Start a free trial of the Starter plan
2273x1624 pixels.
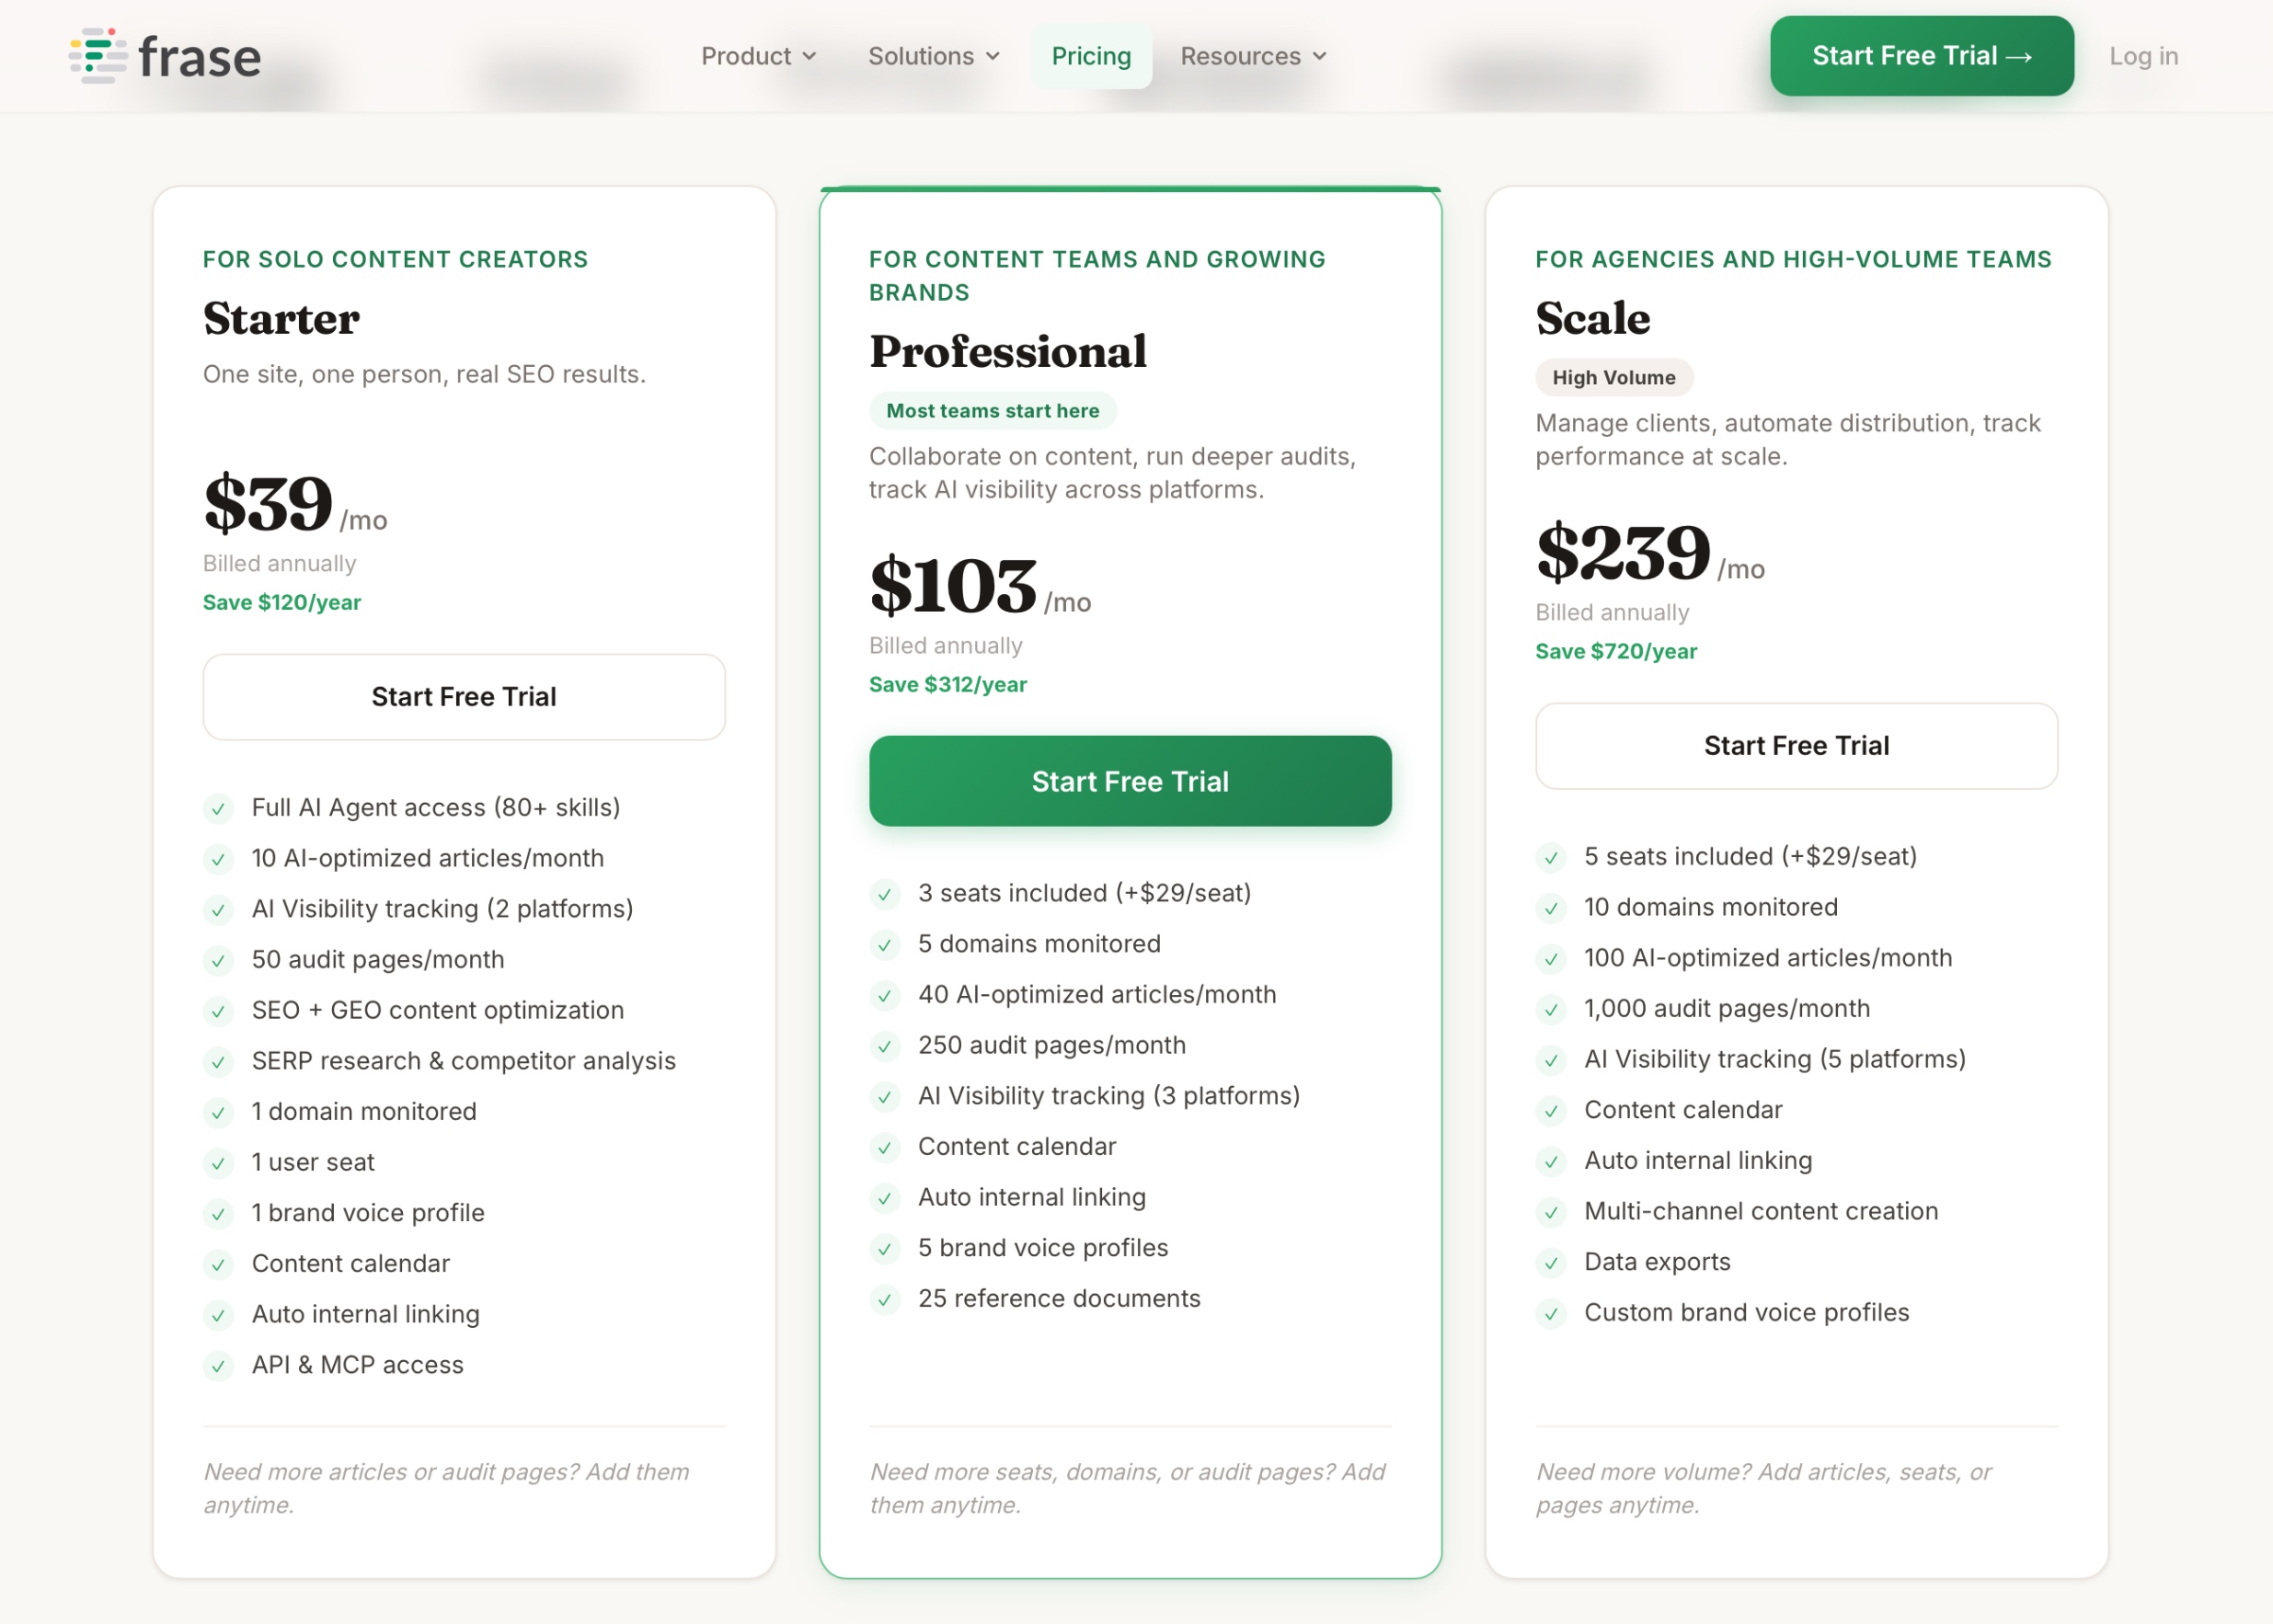pyautogui.click(x=464, y=697)
